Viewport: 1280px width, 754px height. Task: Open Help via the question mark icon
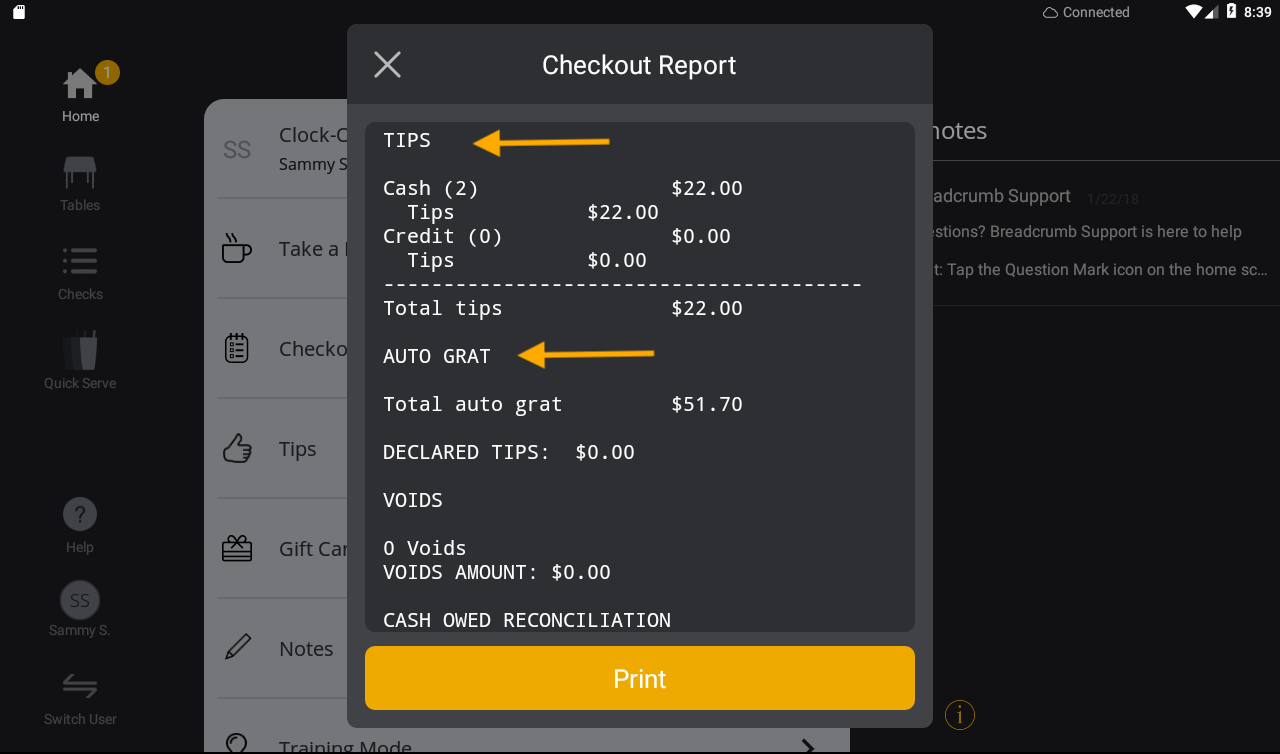79,514
